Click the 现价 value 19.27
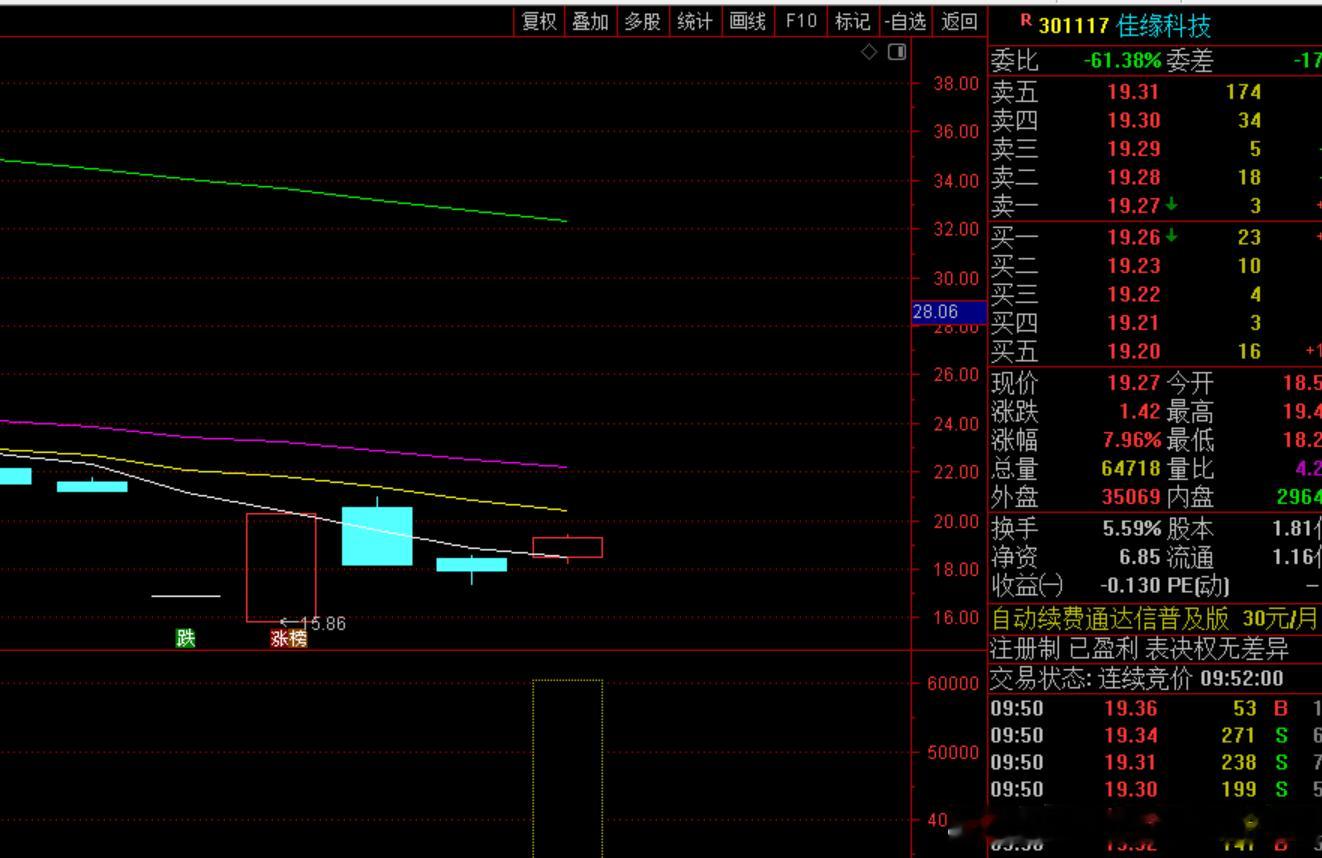The width and height of the screenshot is (1322, 858). [1133, 383]
